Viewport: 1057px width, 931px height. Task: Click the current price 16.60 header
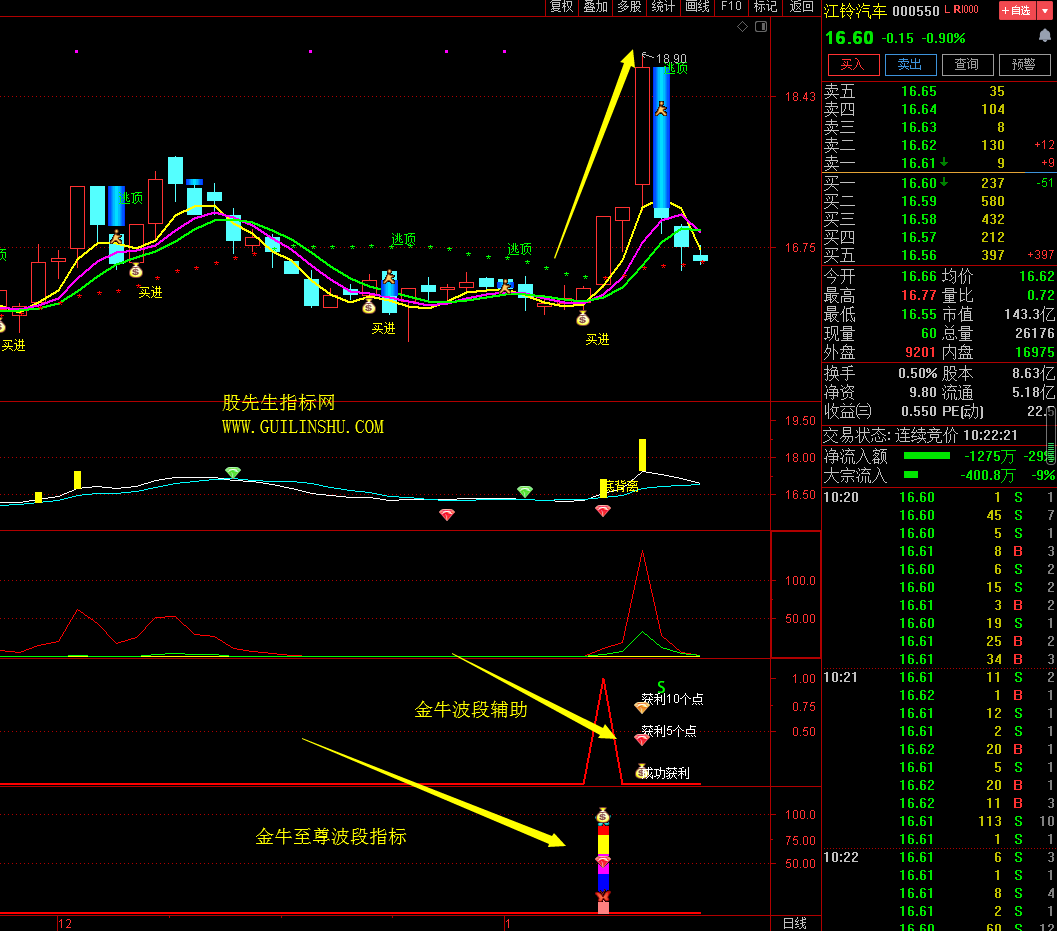click(849, 38)
